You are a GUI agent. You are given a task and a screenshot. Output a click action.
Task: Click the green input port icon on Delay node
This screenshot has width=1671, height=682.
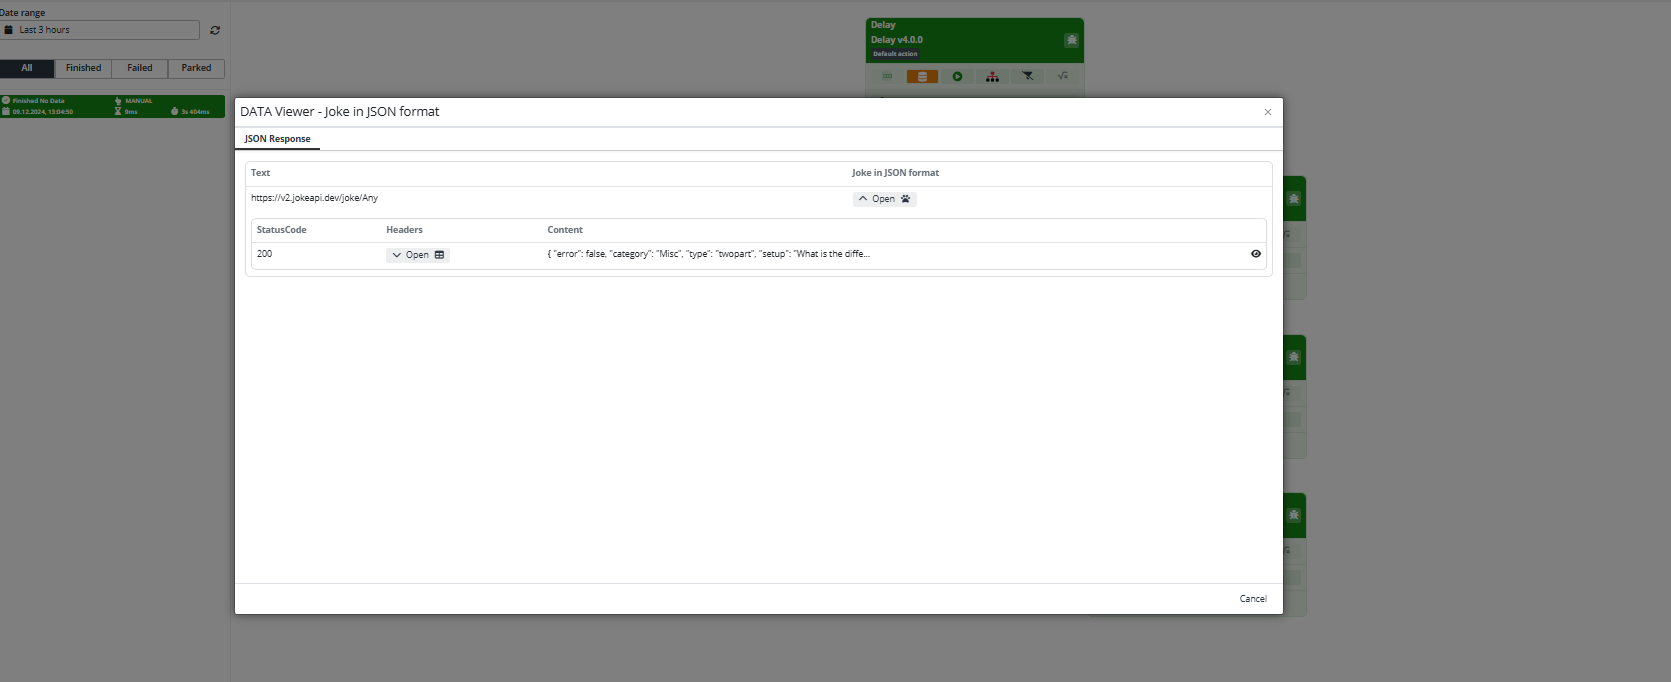(887, 76)
